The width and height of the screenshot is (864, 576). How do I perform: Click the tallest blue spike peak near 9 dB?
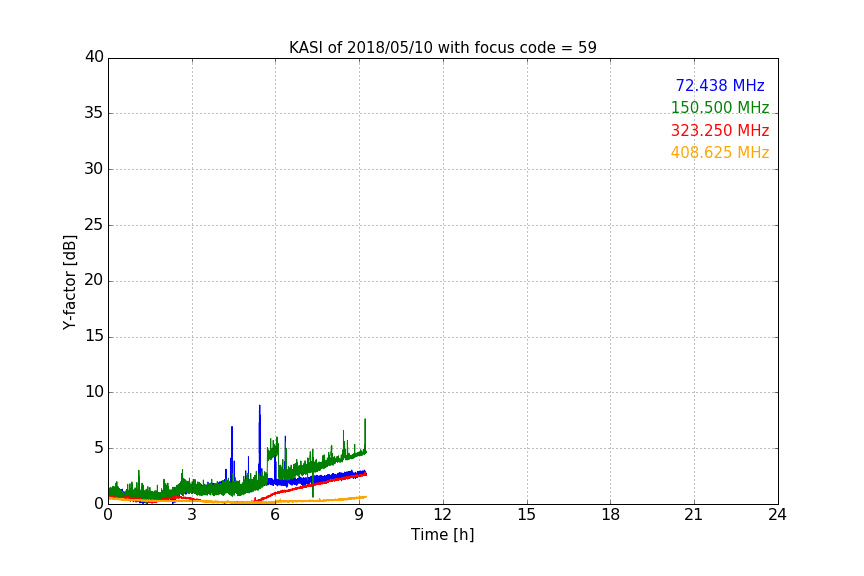pyautogui.click(x=260, y=407)
